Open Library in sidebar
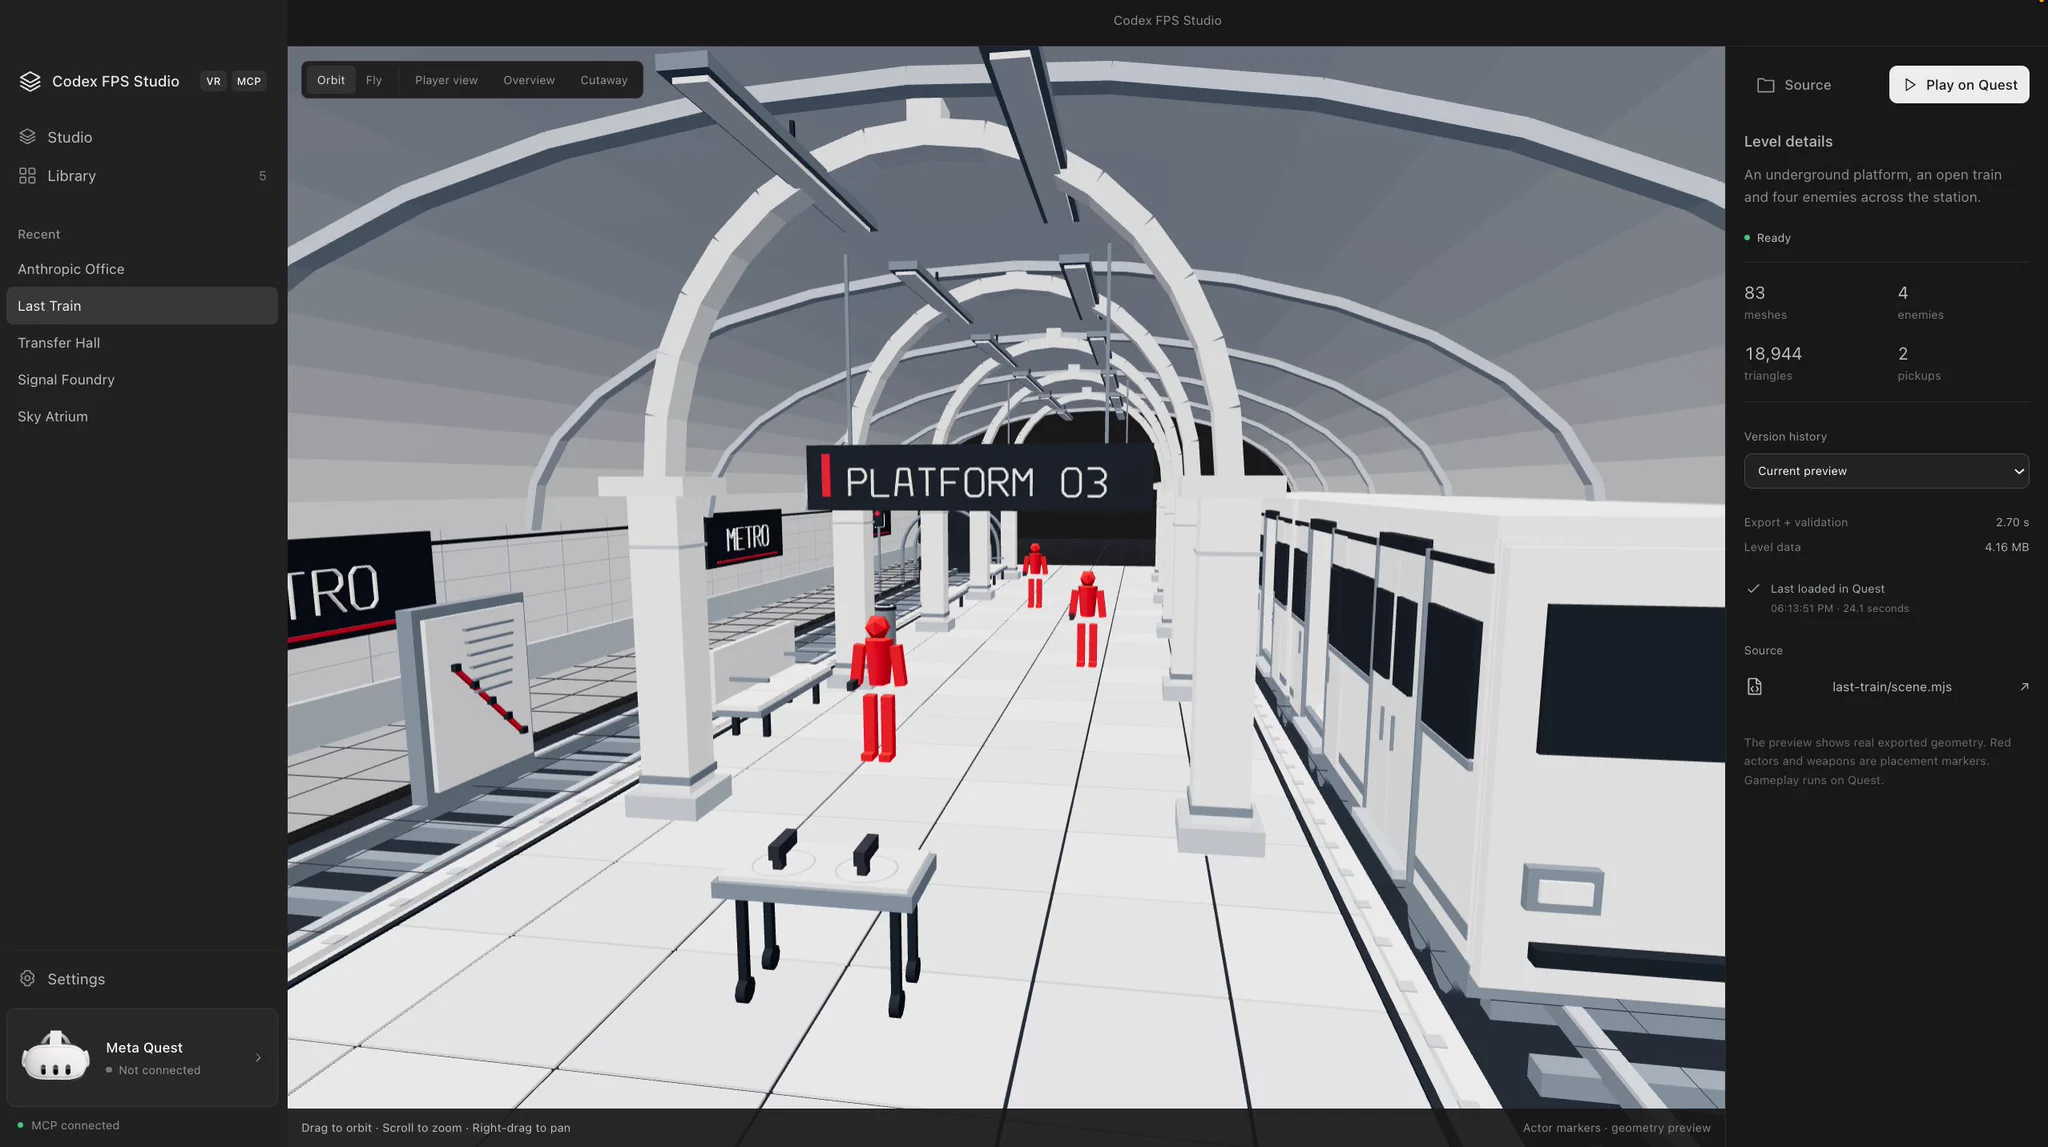2048x1147 pixels. (142, 176)
